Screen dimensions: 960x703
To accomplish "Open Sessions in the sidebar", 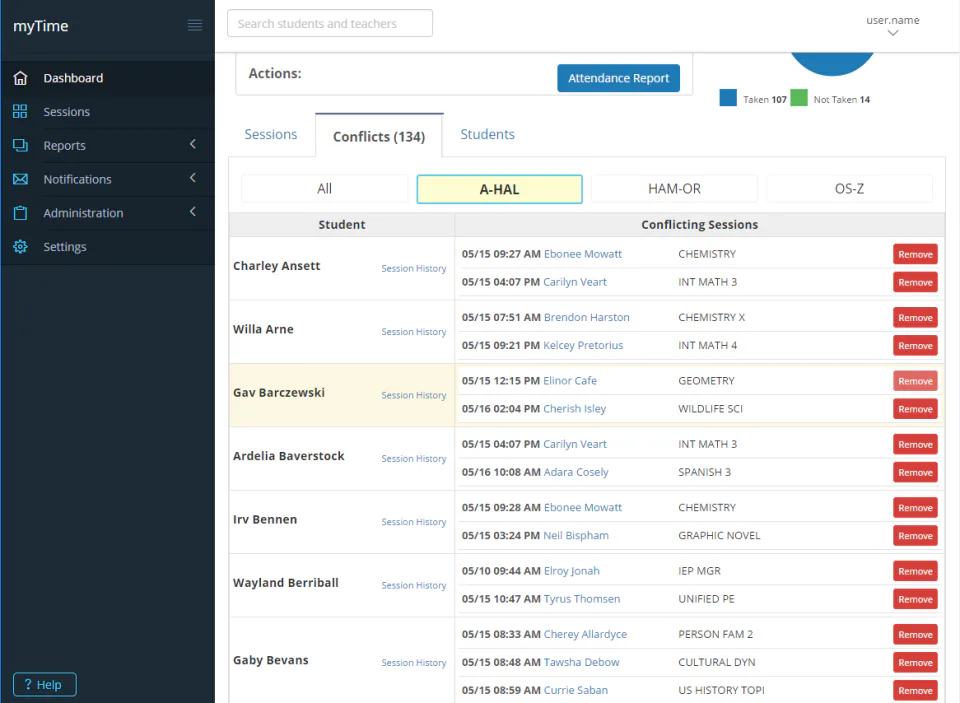I will [x=108, y=111].
